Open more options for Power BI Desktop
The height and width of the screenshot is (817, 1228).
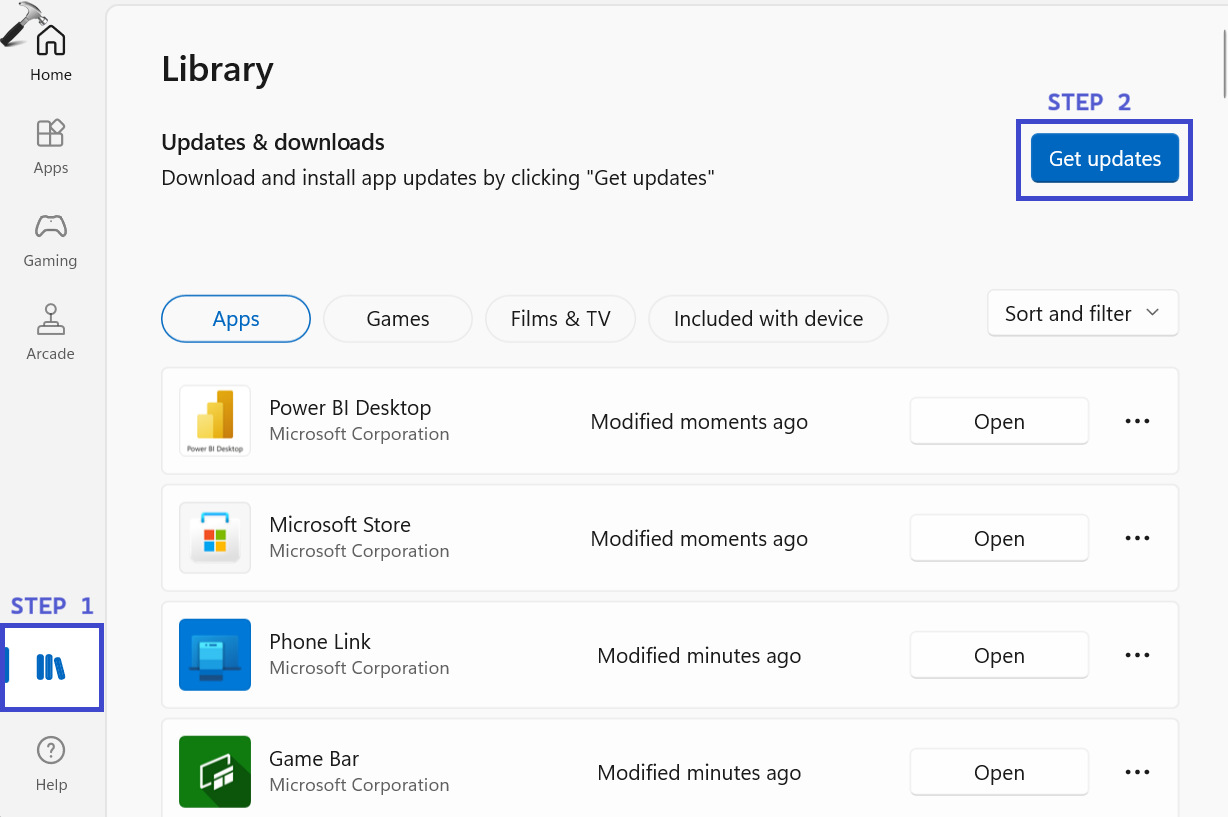[1137, 421]
